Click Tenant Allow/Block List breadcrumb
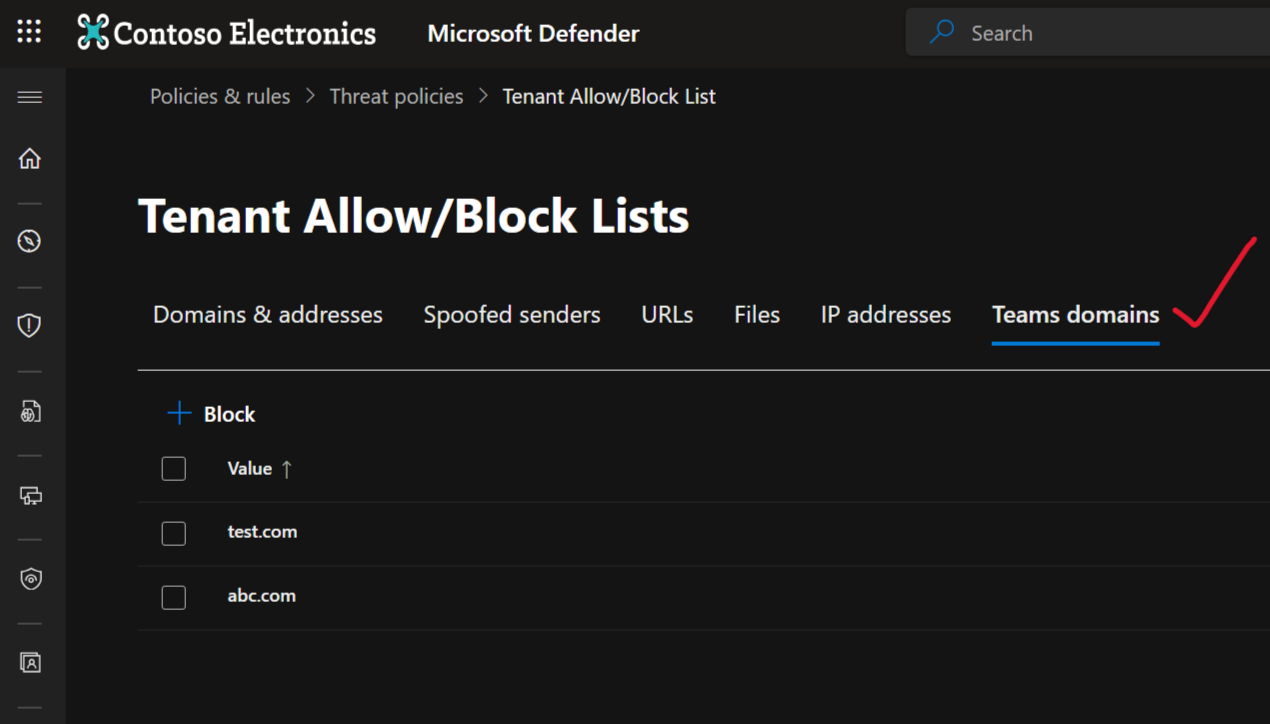 [609, 96]
